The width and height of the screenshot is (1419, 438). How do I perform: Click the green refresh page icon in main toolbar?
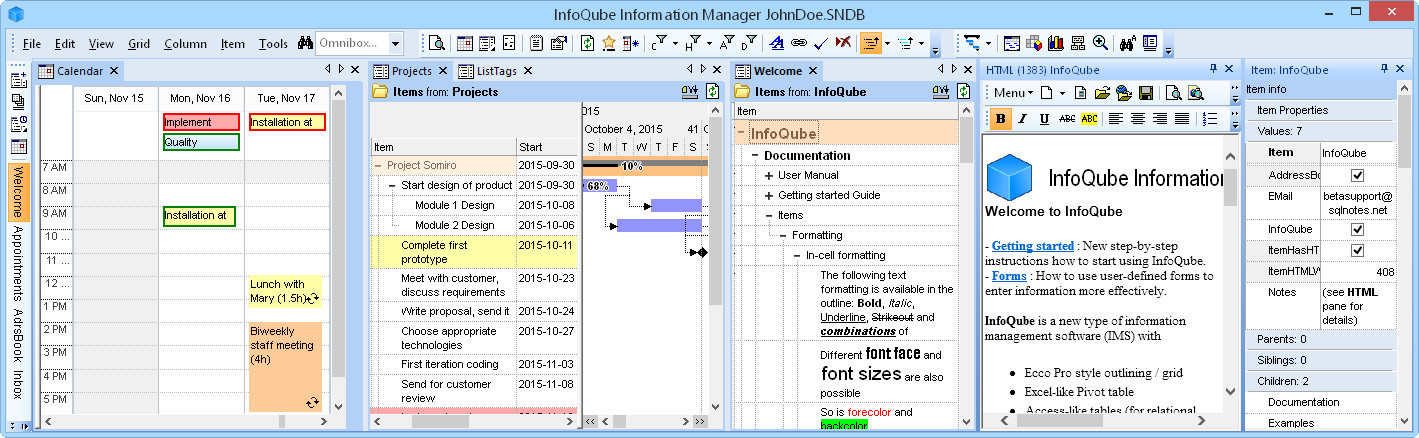click(588, 43)
